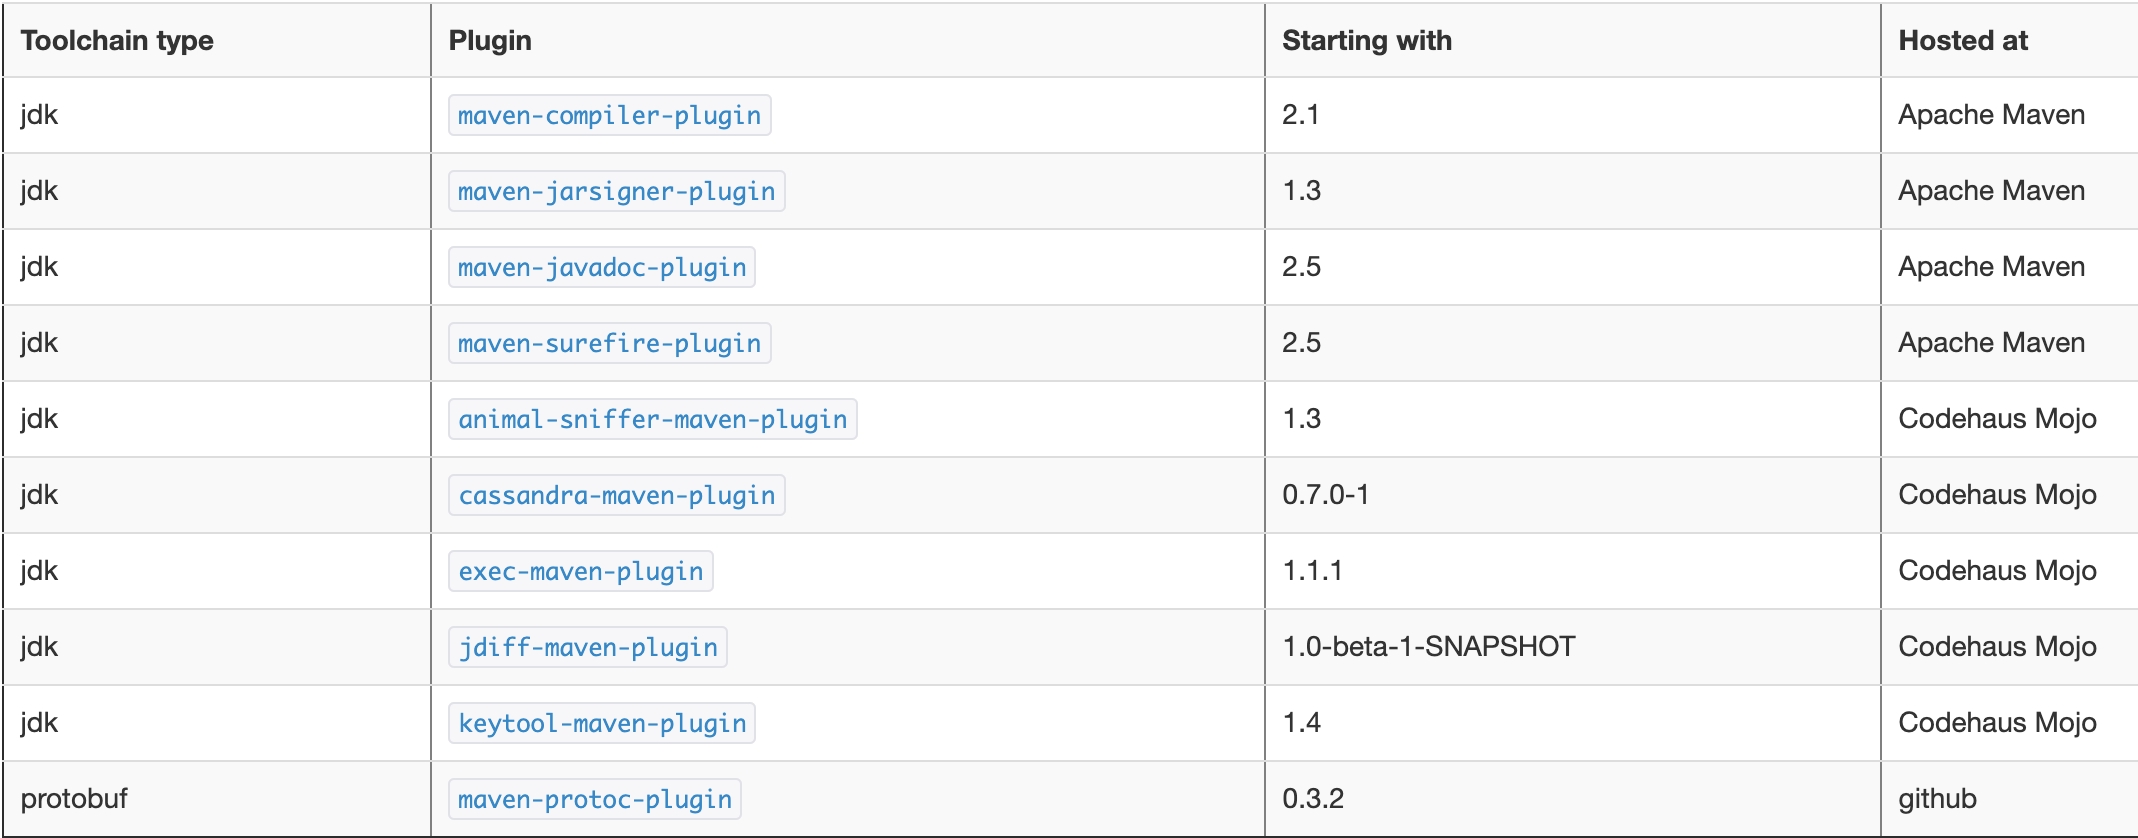Open the maven-compiler-plugin link

click(609, 116)
